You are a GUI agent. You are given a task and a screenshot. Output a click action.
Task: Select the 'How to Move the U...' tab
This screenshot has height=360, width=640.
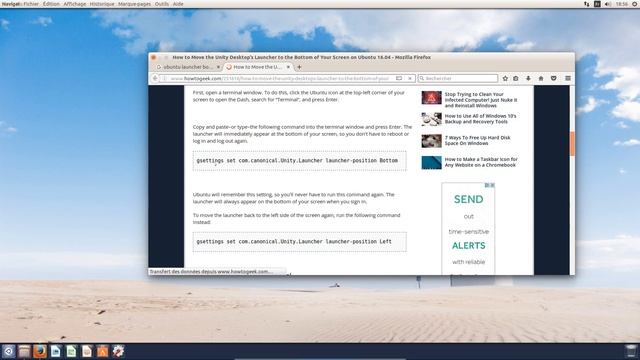point(258,67)
